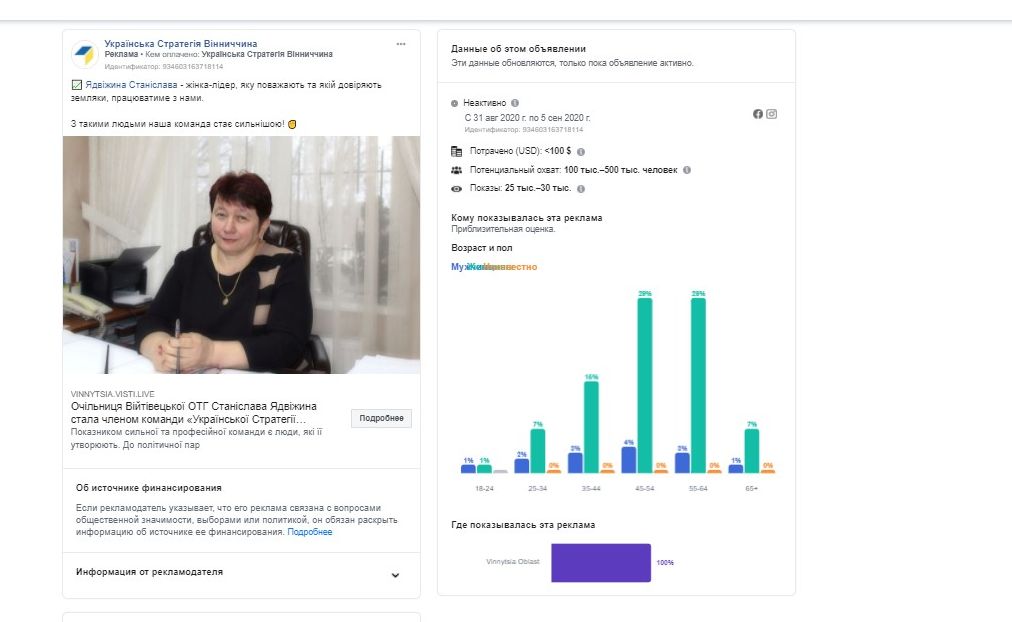The image size is (1012, 622).
Task: Click the info icon next to Неактивно
Action: pos(515,103)
